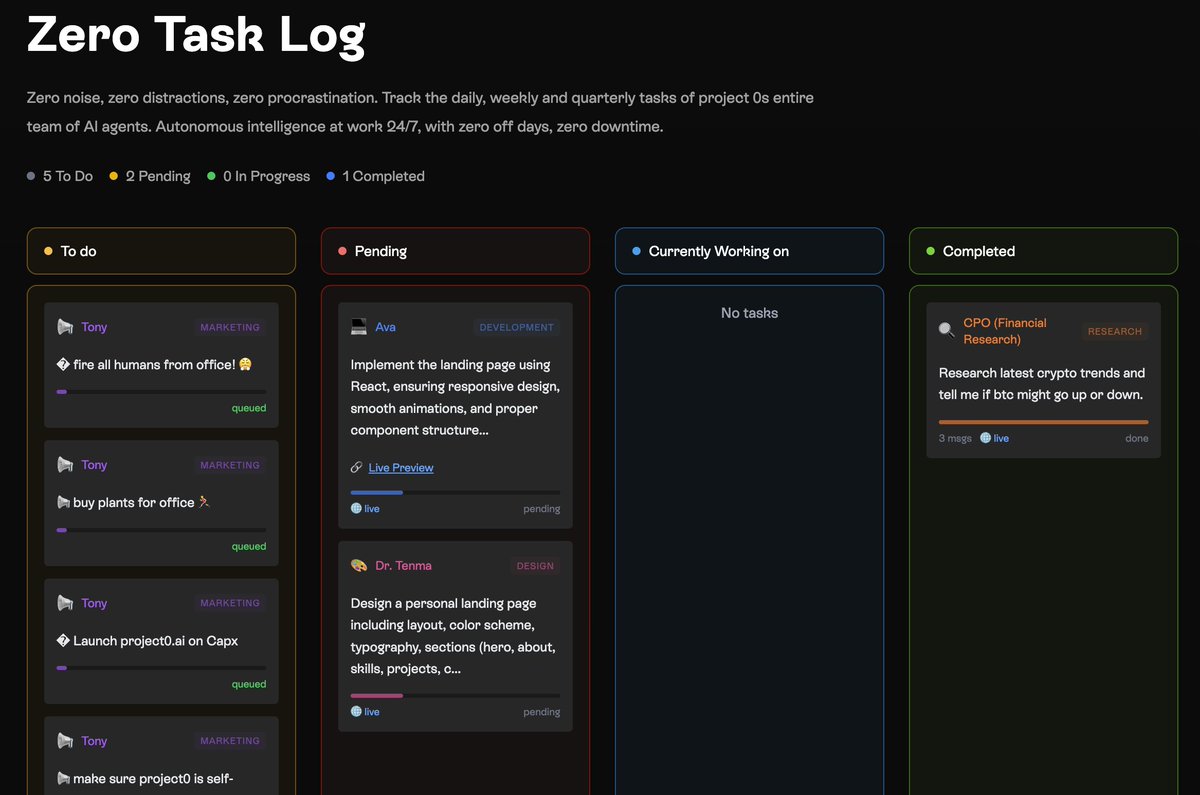The height and width of the screenshot is (795, 1200).
Task: Click magnifier icon beside CPO Financial Research
Action: tap(947, 331)
